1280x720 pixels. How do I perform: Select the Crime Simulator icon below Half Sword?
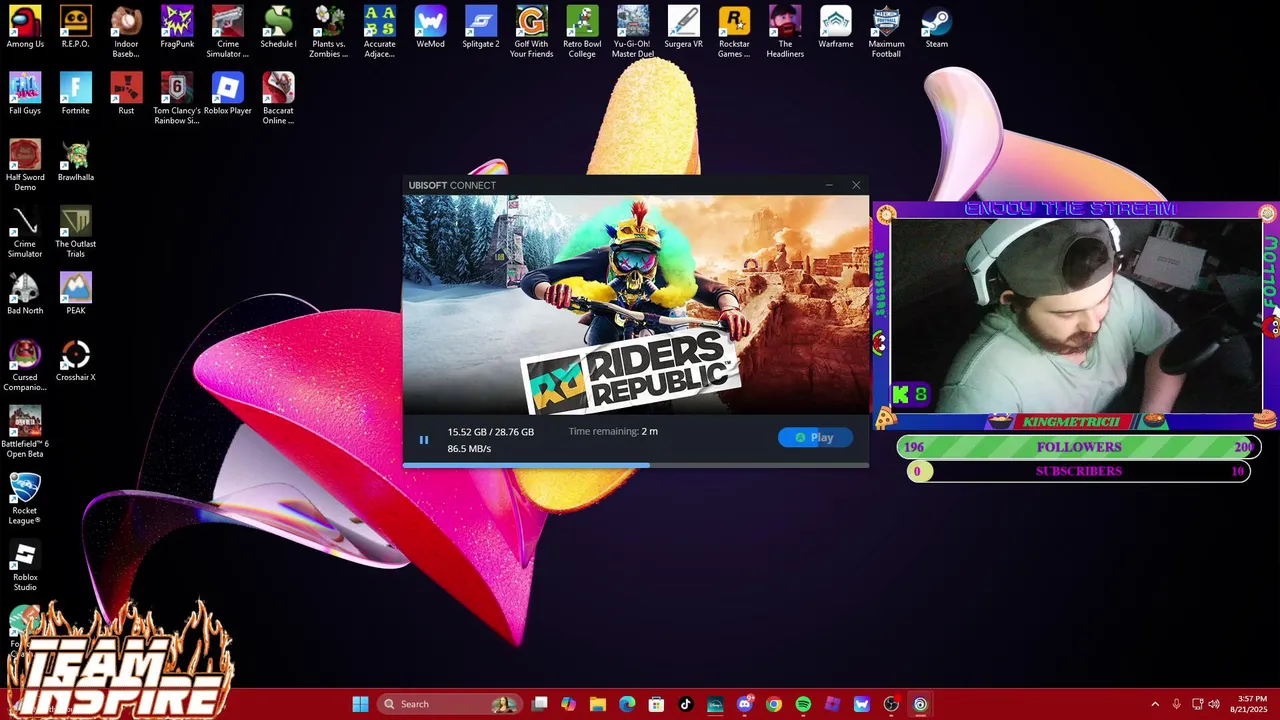pyautogui.click(x=25, y=232)
